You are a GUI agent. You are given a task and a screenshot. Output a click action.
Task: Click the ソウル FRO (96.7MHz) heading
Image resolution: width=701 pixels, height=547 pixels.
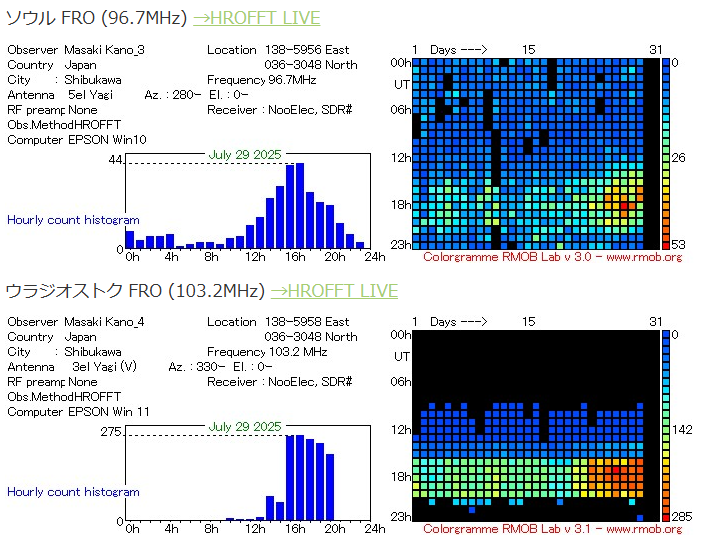[x=95, y=18]
